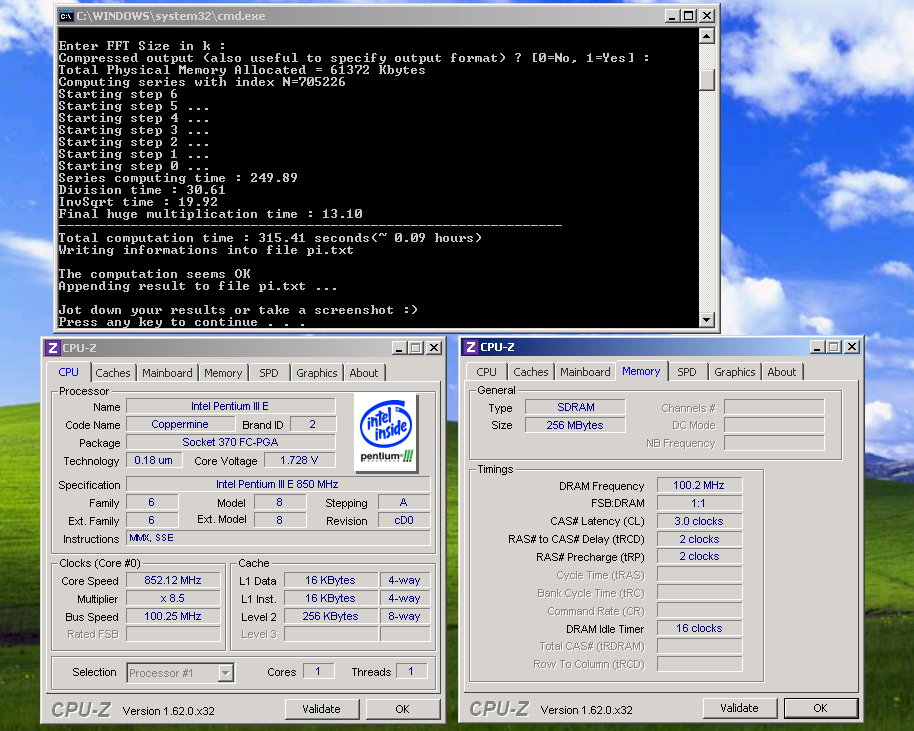
Task: Click CAS# Latency value '3.0 clocks'
Action: [x=699, y=521]
